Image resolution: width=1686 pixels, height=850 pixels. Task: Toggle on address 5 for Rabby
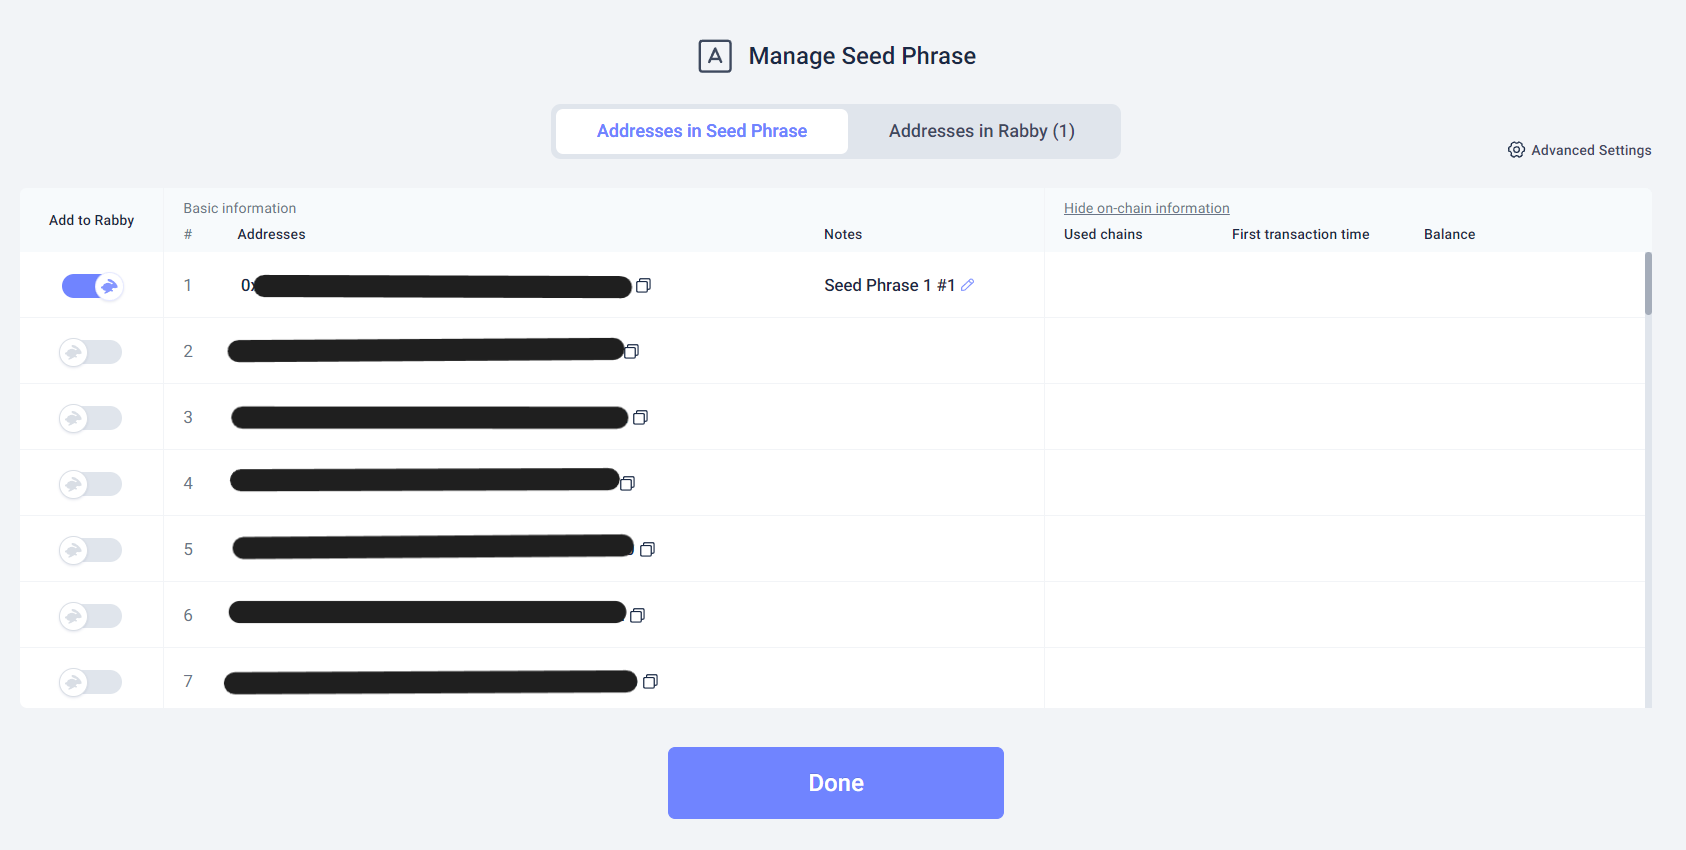pyautogui.click(x=90, y=550)
